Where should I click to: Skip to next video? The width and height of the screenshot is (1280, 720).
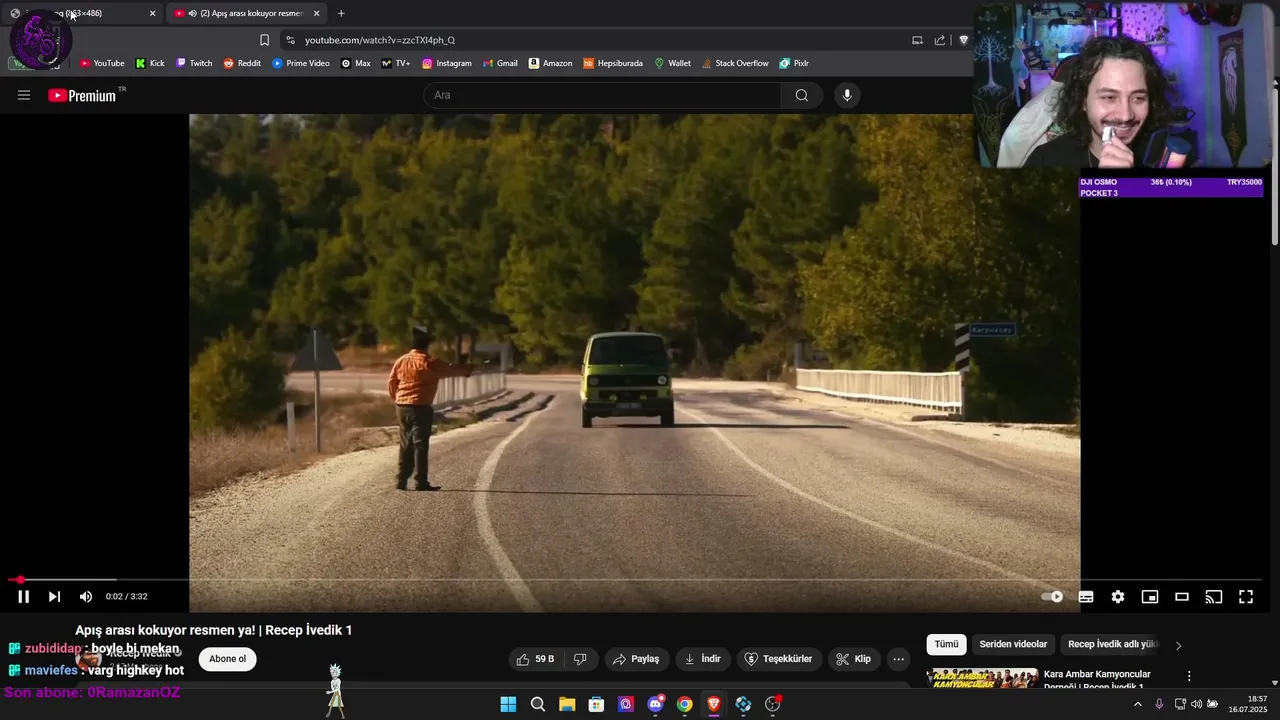[x=54, y=597]
